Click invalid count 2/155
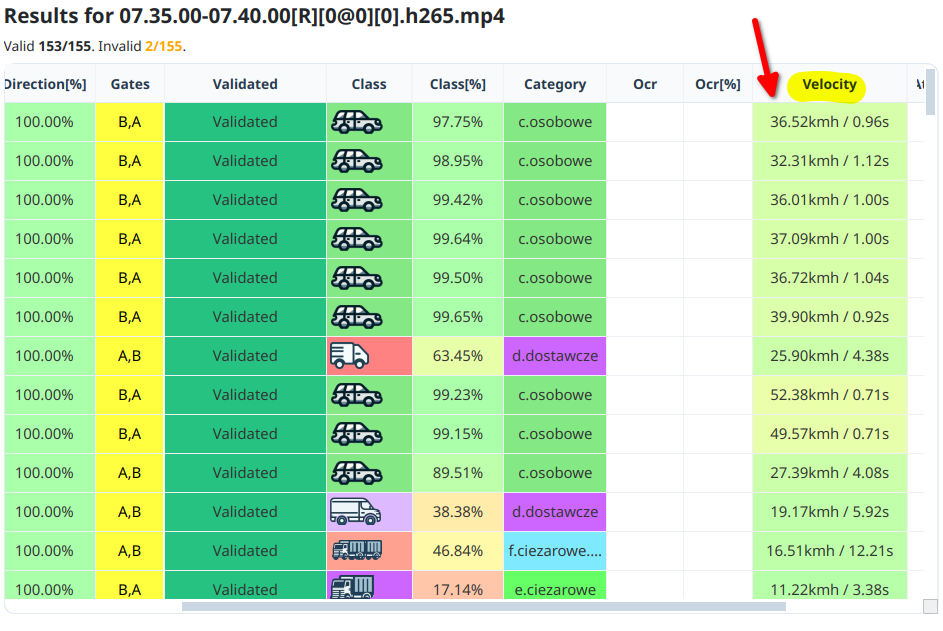Image resolution: width=943 pixels, height=631 pixels. coord(164,46)
